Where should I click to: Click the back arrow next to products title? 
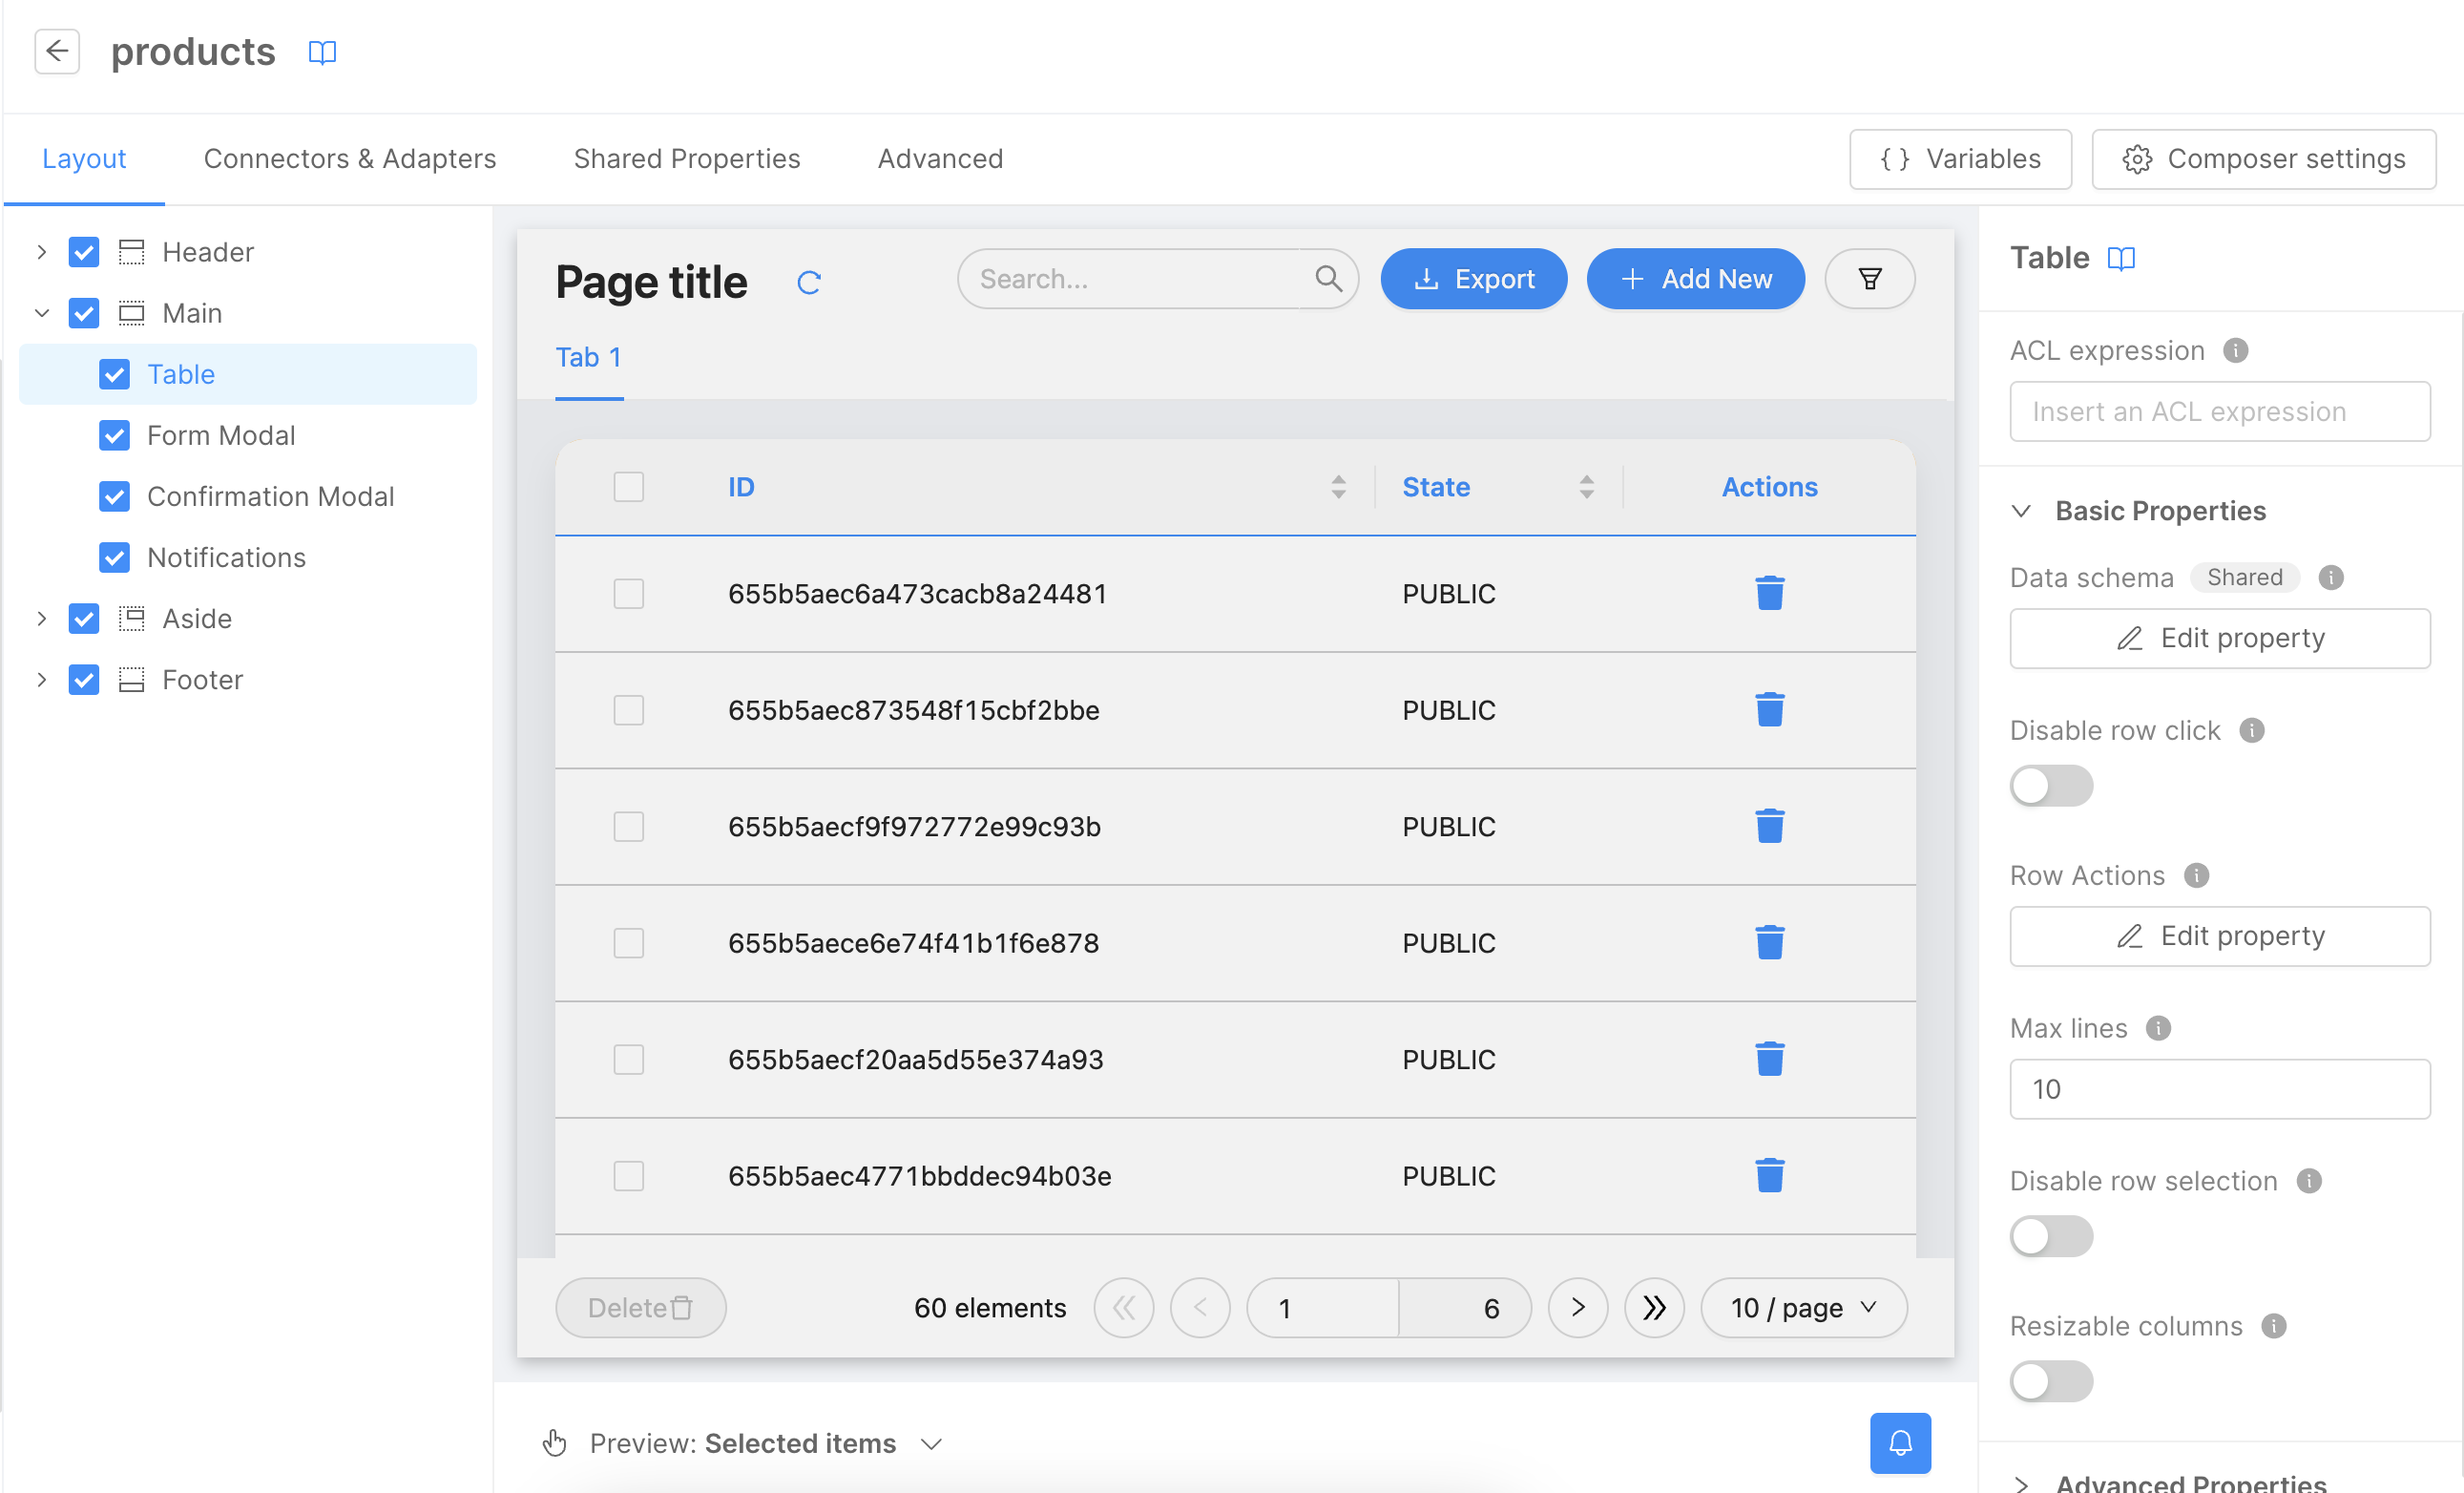click(x=57, y=51)
